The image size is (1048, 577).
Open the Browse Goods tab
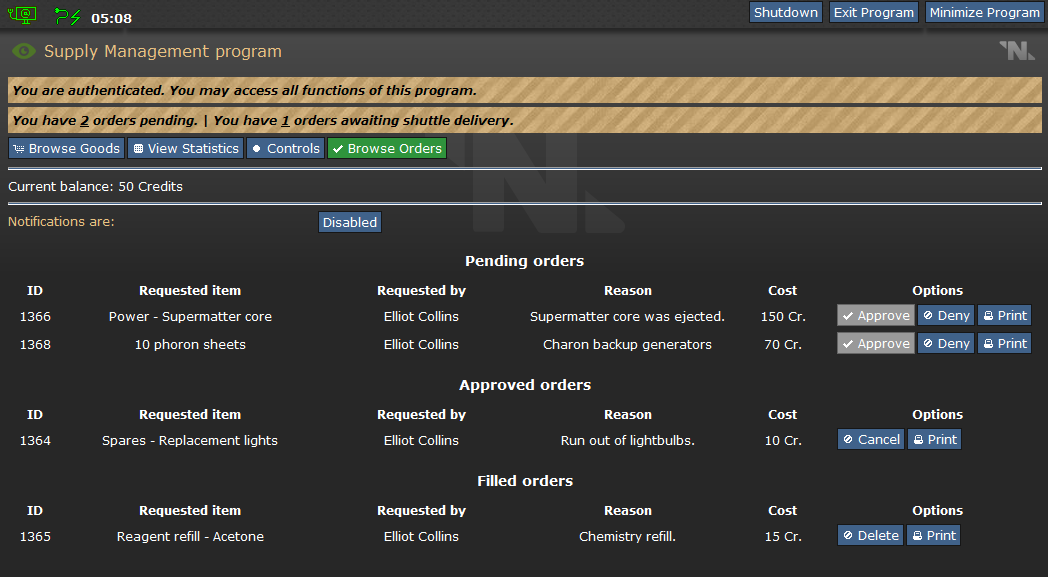[66, 148]
